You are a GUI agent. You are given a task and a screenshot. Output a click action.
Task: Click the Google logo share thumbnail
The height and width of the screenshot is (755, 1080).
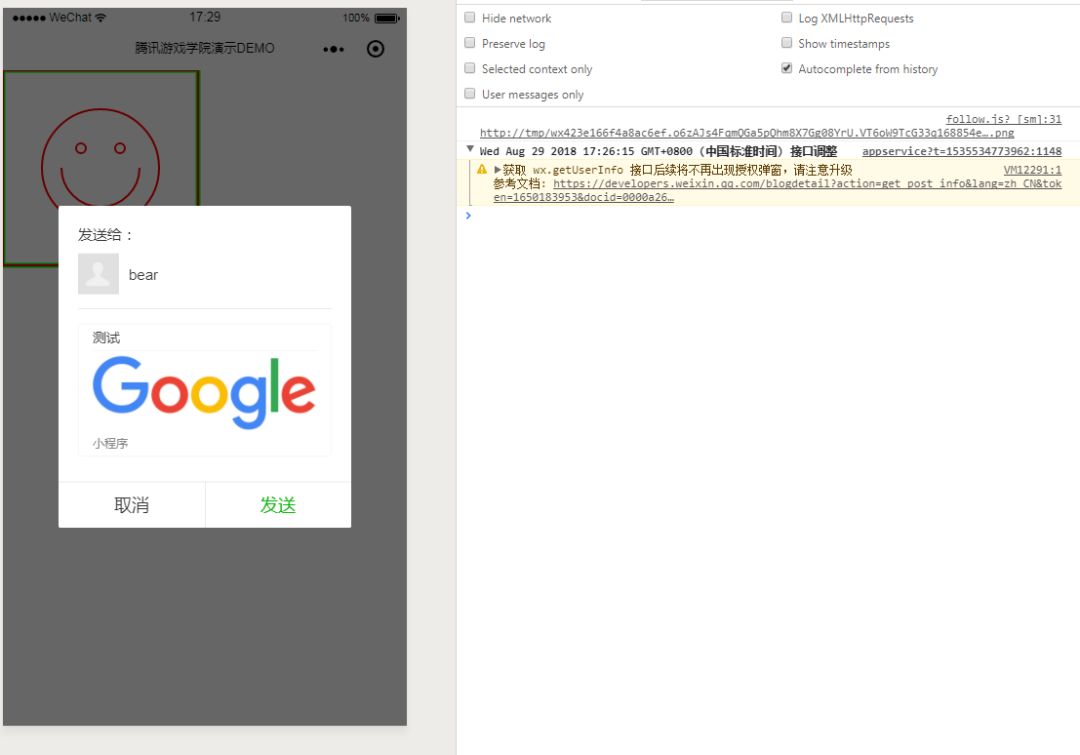[204, 392]
